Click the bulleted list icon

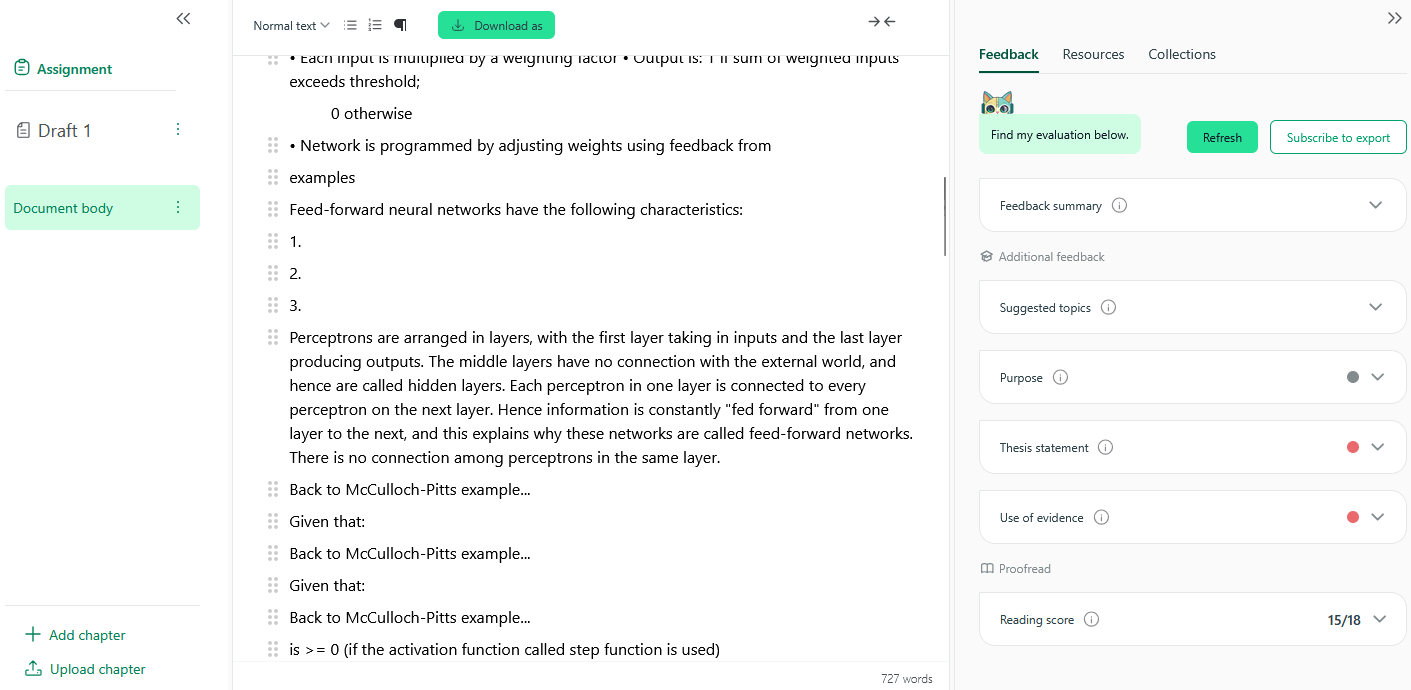coord(350,25)
